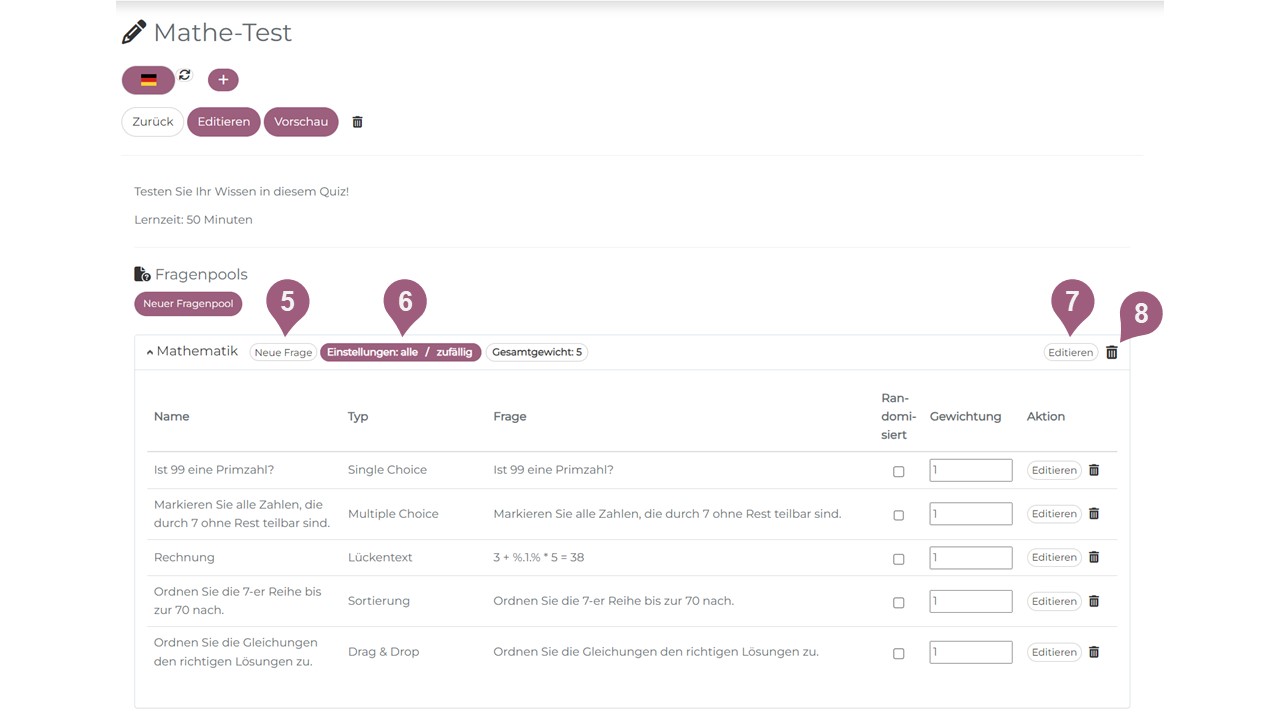Delete the Drag & Drop question
Image resolution: width=1280 pixels, height=720 pixels.
coord(1094,652)
